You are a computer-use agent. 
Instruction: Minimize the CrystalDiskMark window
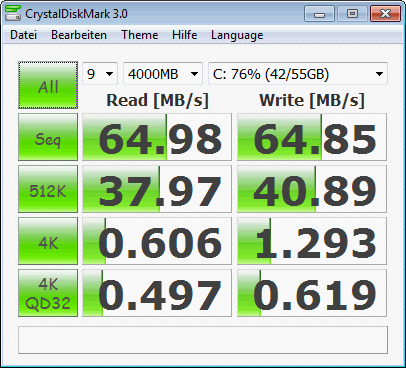[x=319, y=14]
